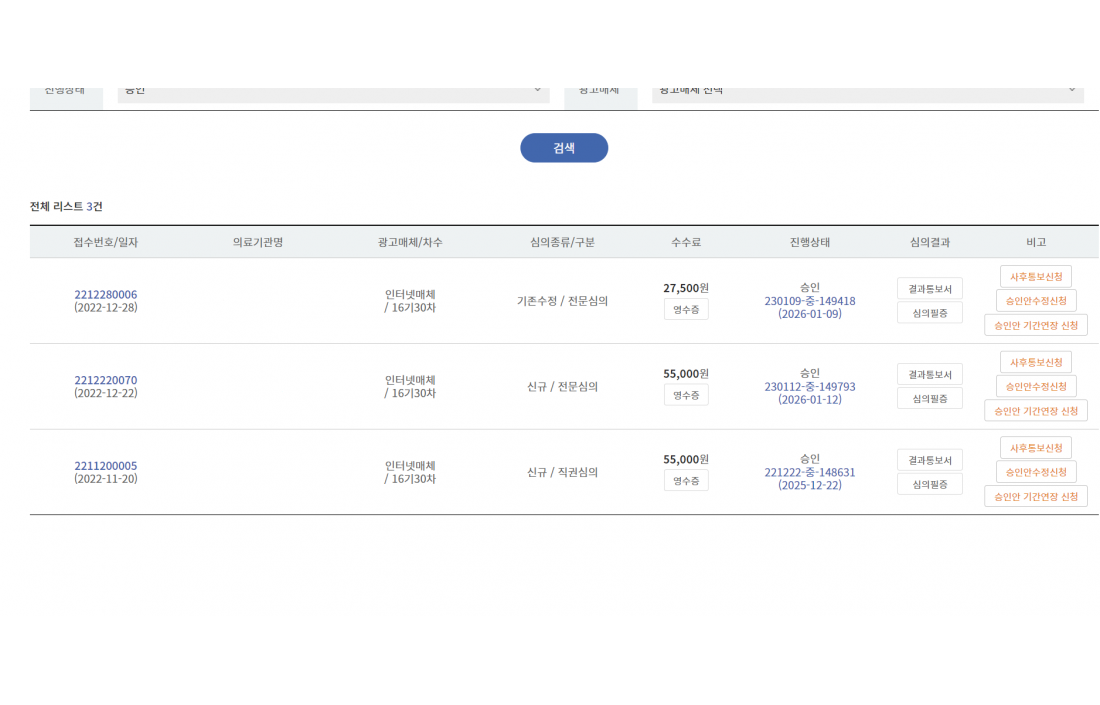This screenshot has height=705, width=1100.
Task: Click 심의필증 for receipt 2211200005
Action: [929, 484]
